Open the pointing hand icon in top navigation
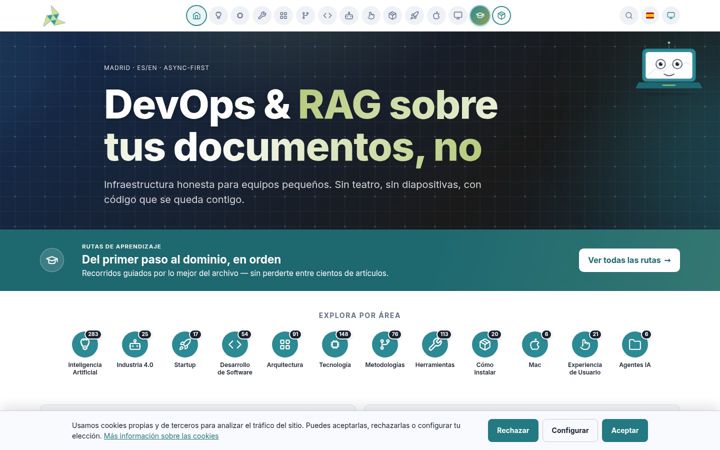Viewport: 720px width, 450px height. click(x=371, y=16)
